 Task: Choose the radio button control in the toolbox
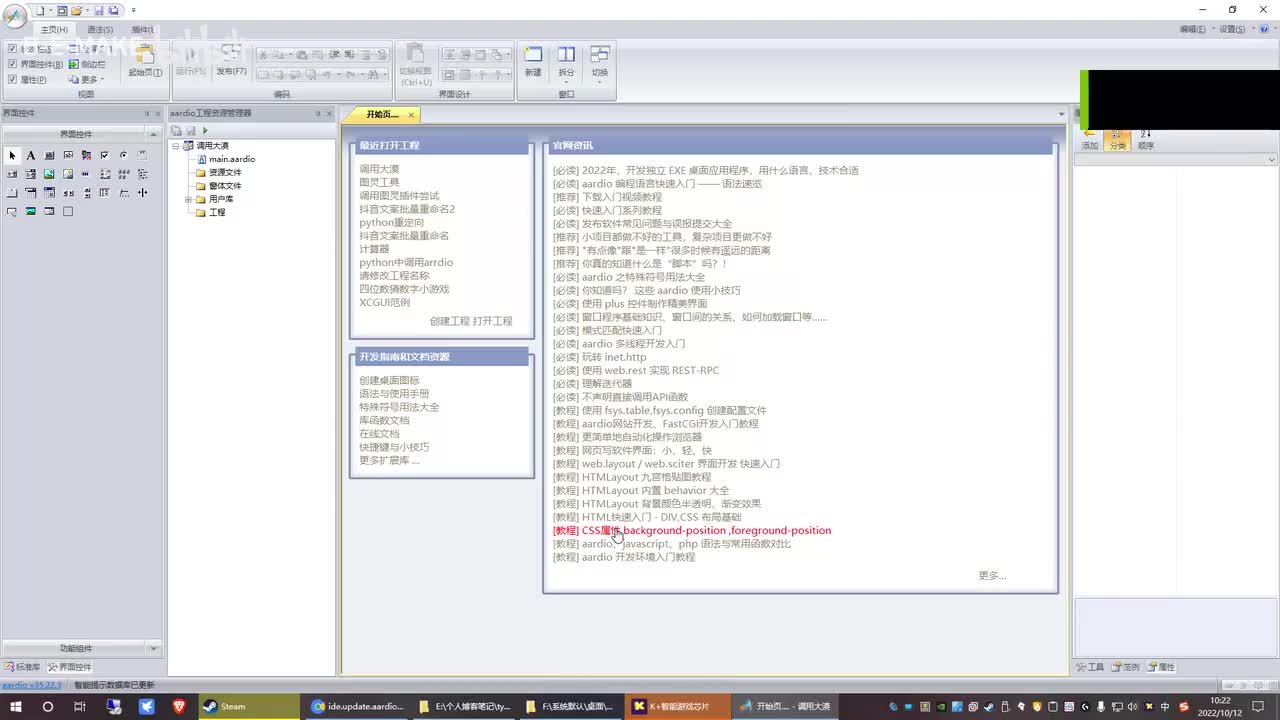pos(123,155)
